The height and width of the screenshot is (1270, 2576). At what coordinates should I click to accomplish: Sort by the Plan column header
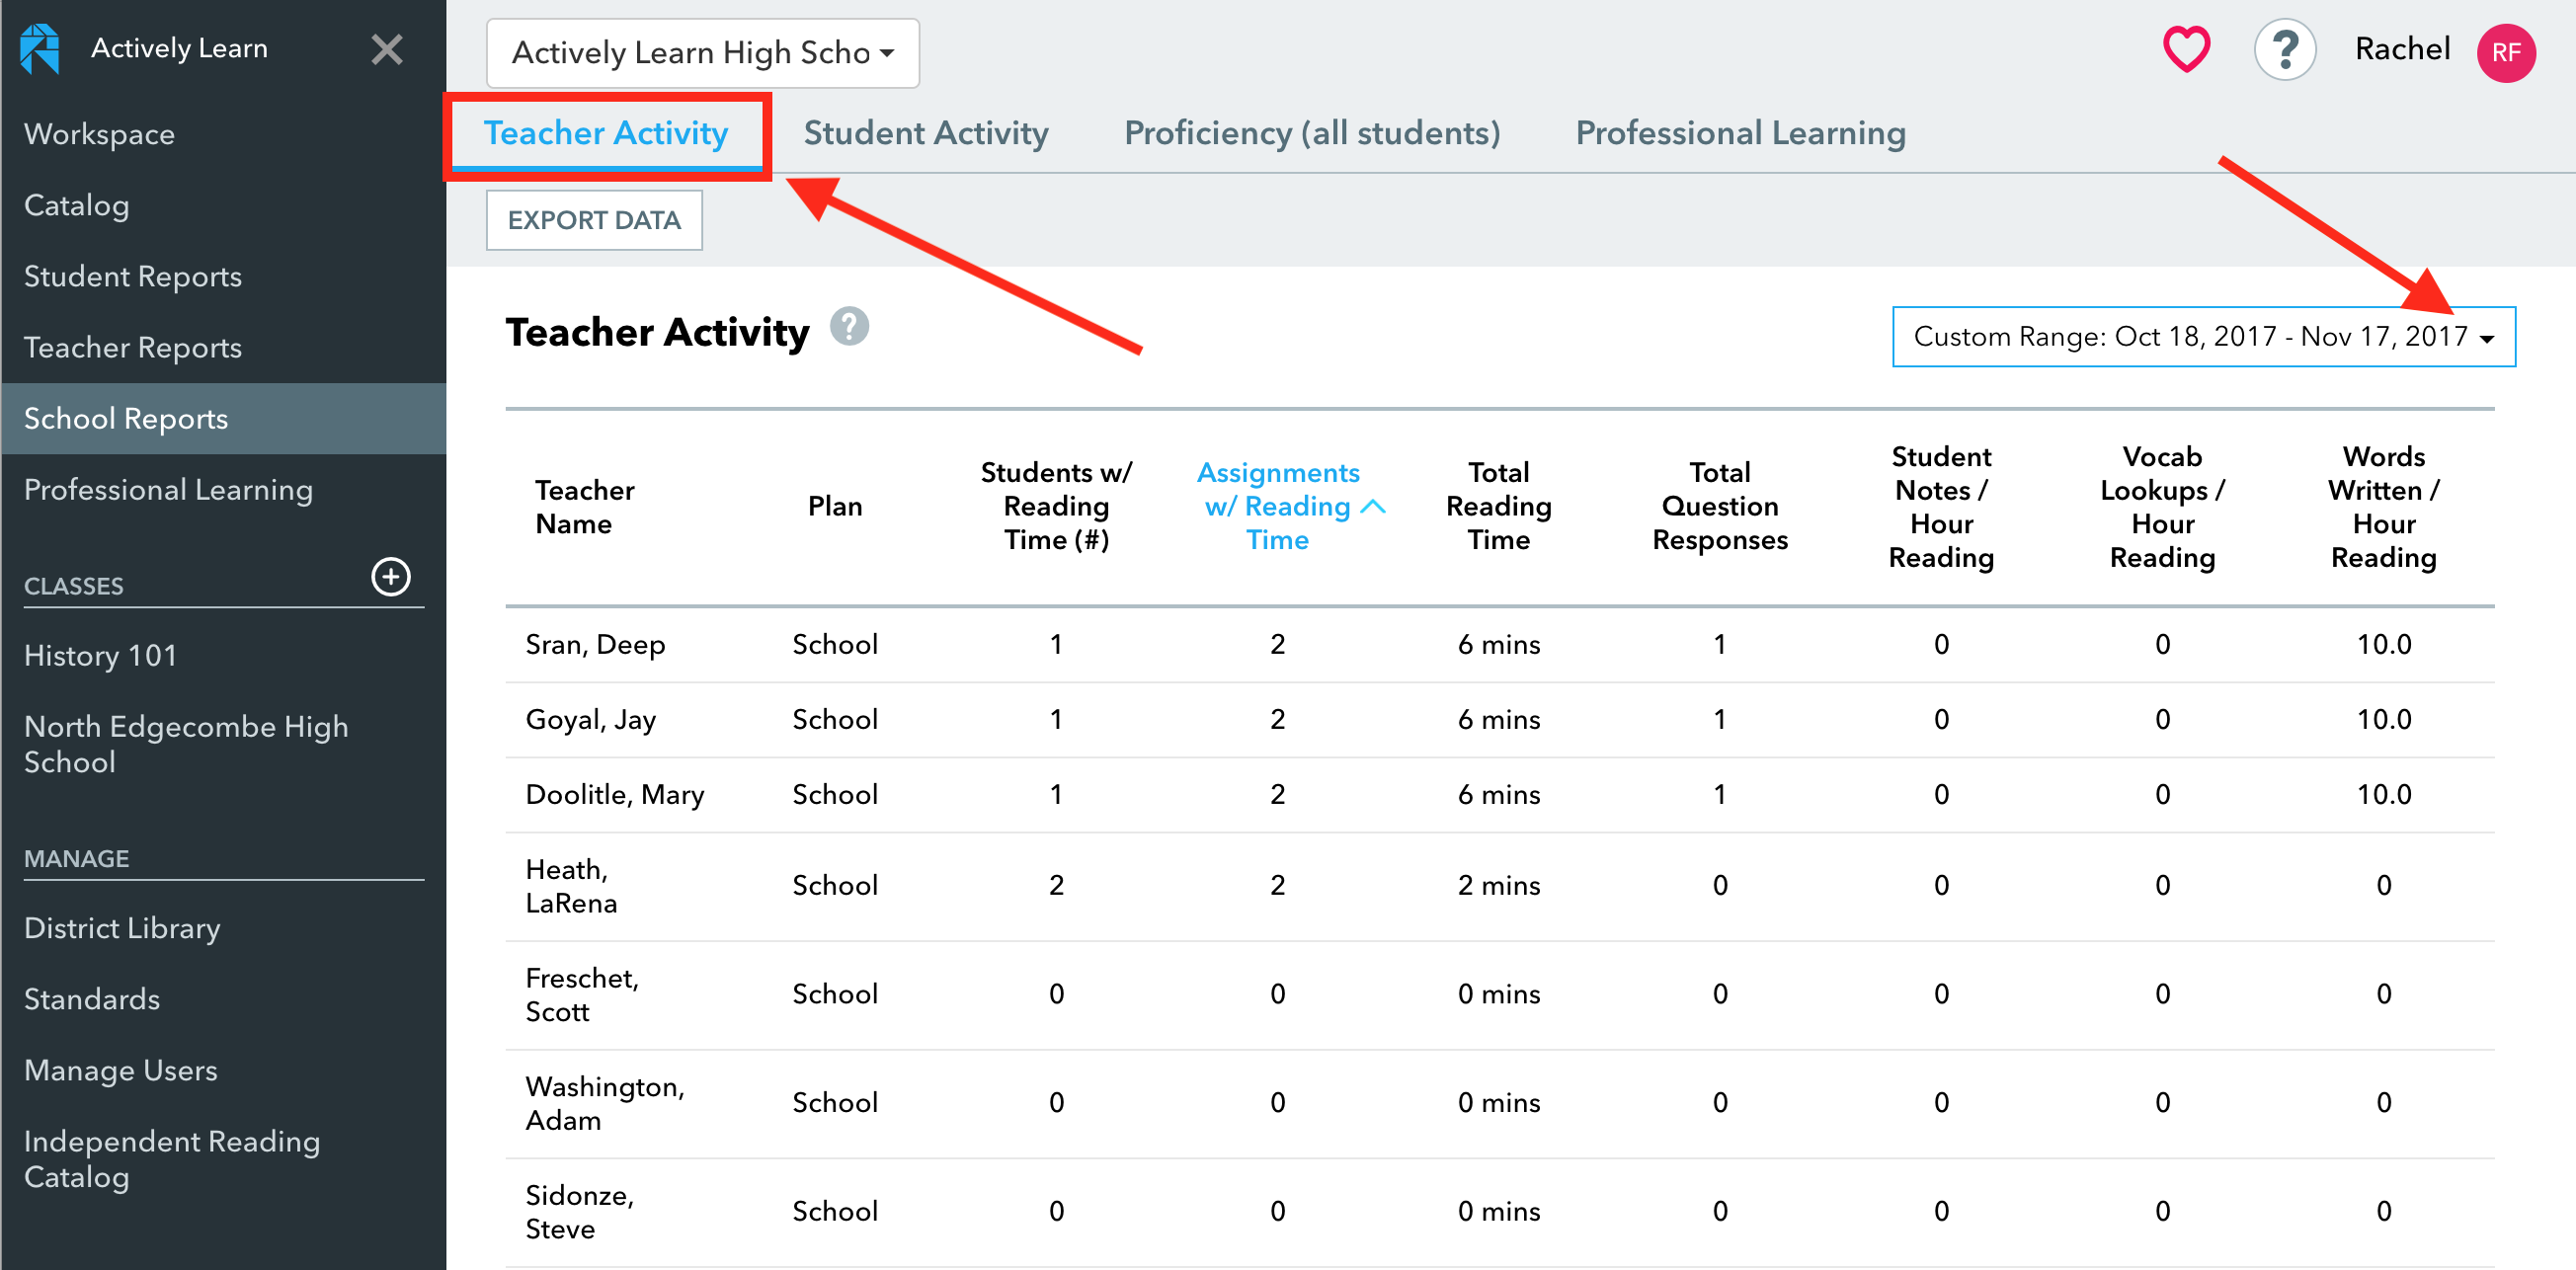point(835,506)
